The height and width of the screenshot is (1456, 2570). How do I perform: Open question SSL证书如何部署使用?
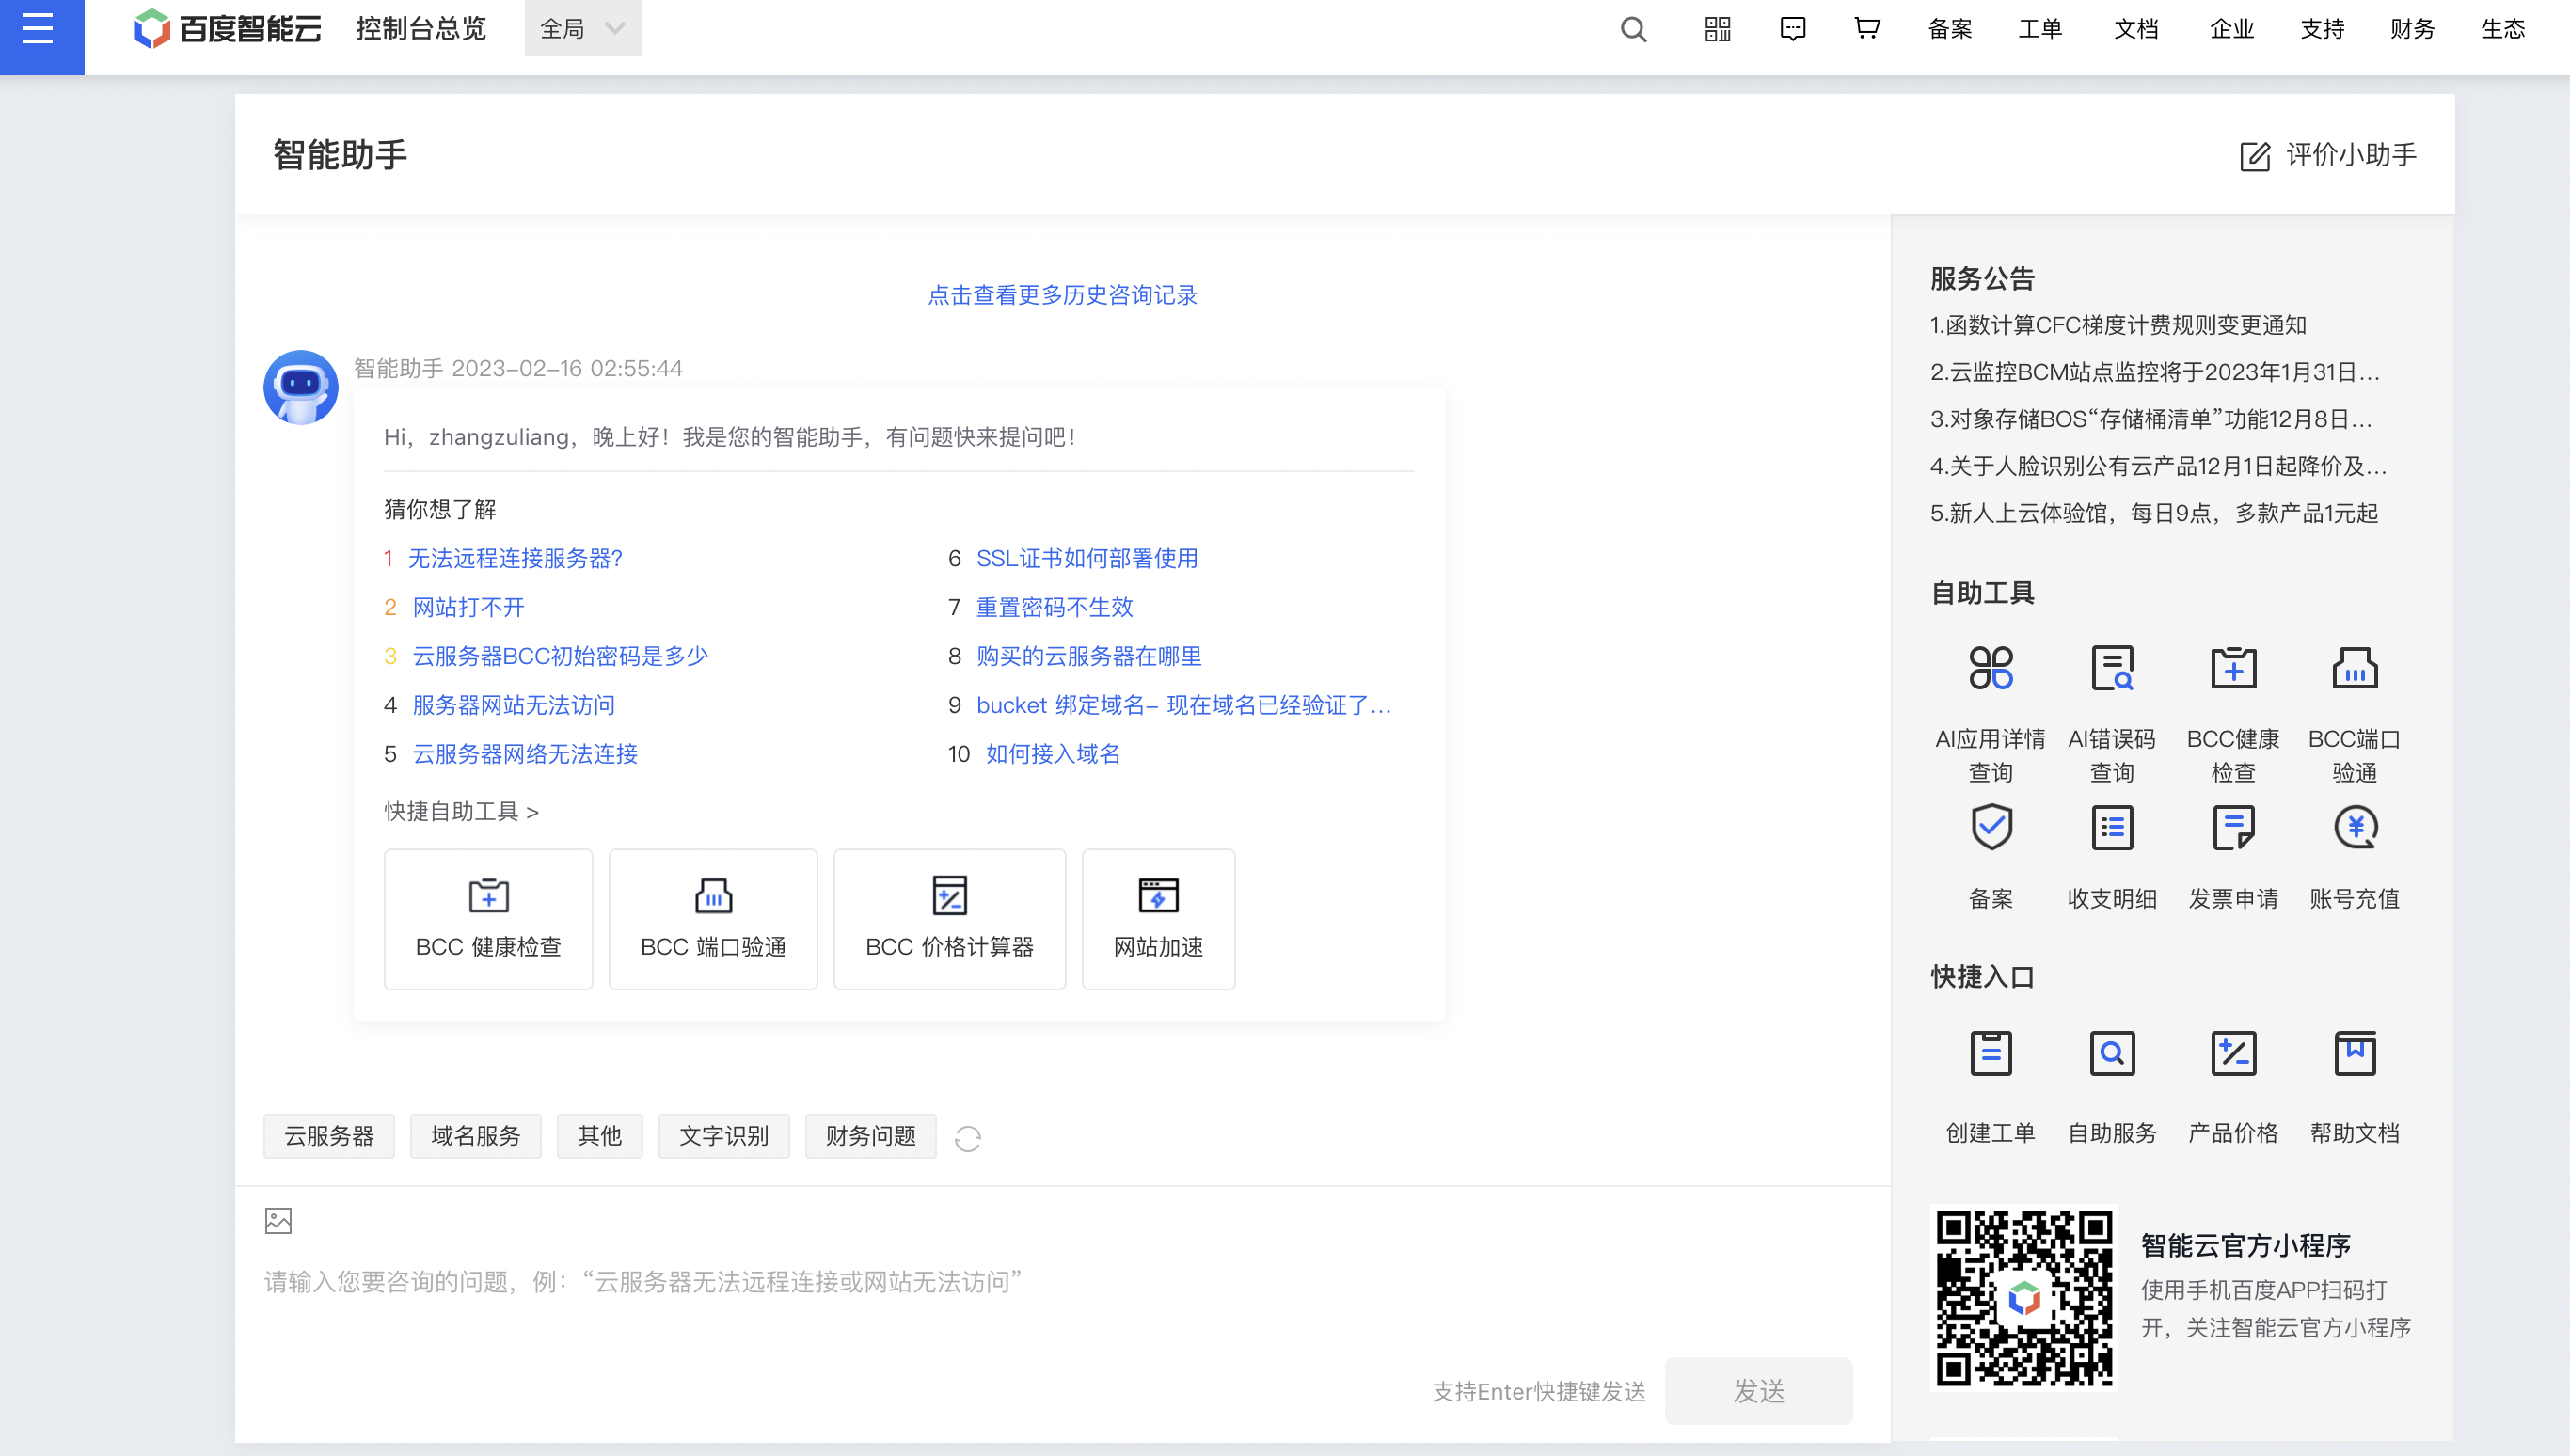pyautogui.click(x=1087, y=558)
